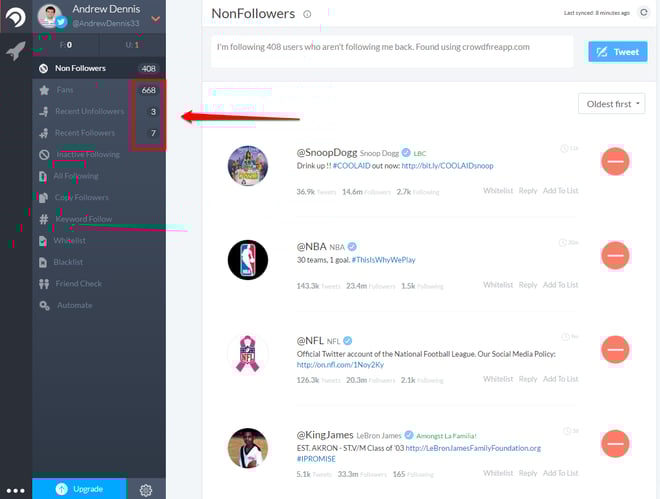Click the Upgrade button
Screen dimensions: 660x499
point(79,488)
